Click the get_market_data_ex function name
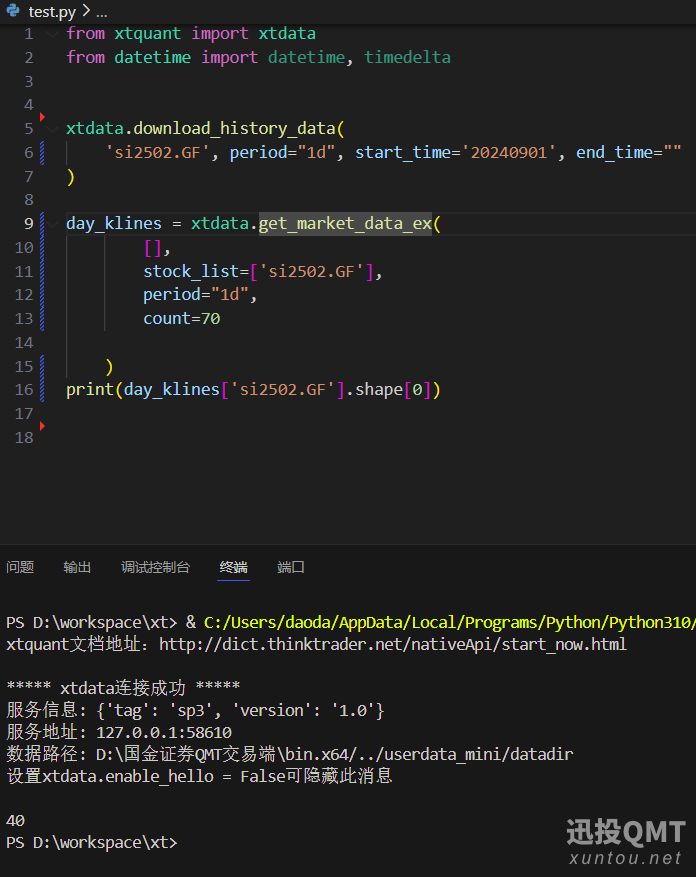Image resolution: width=696 pixels, height=877 pixels. (345, 224)
